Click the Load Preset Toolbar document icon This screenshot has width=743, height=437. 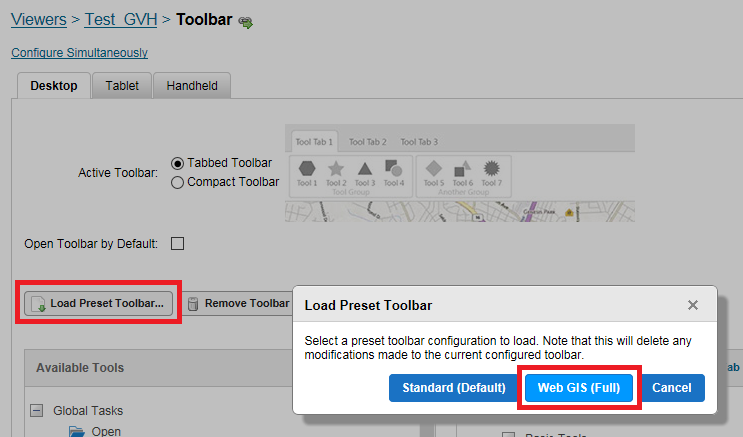coord(38,304)
